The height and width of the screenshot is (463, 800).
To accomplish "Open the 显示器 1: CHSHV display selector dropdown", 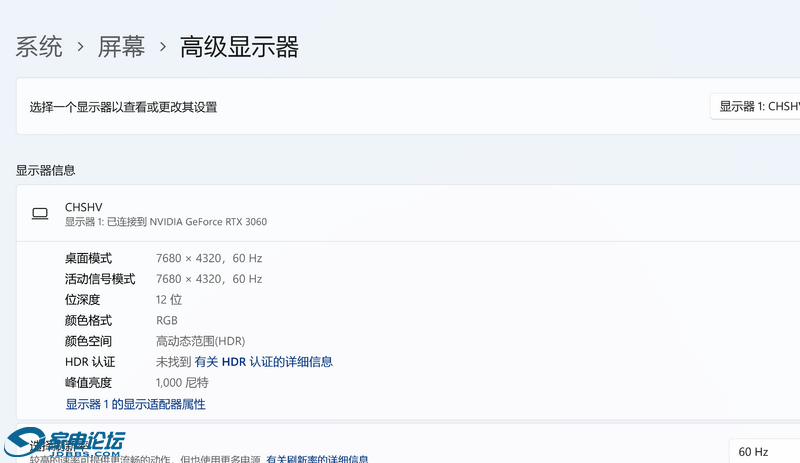I will point(758,106).
